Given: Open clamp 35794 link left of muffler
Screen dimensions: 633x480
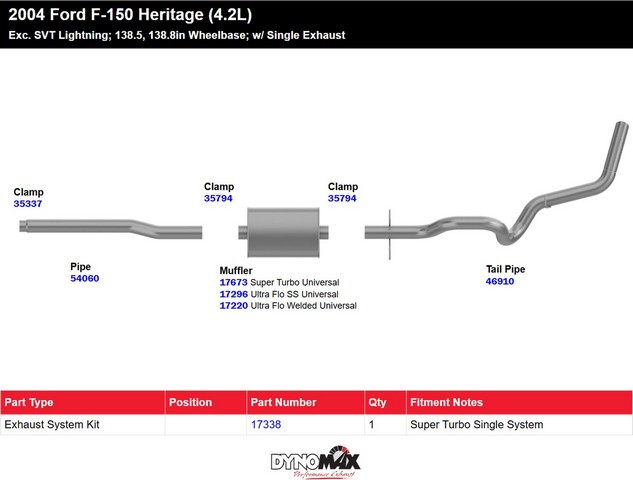Looking at the screenshot, I should tap(218, 198).
